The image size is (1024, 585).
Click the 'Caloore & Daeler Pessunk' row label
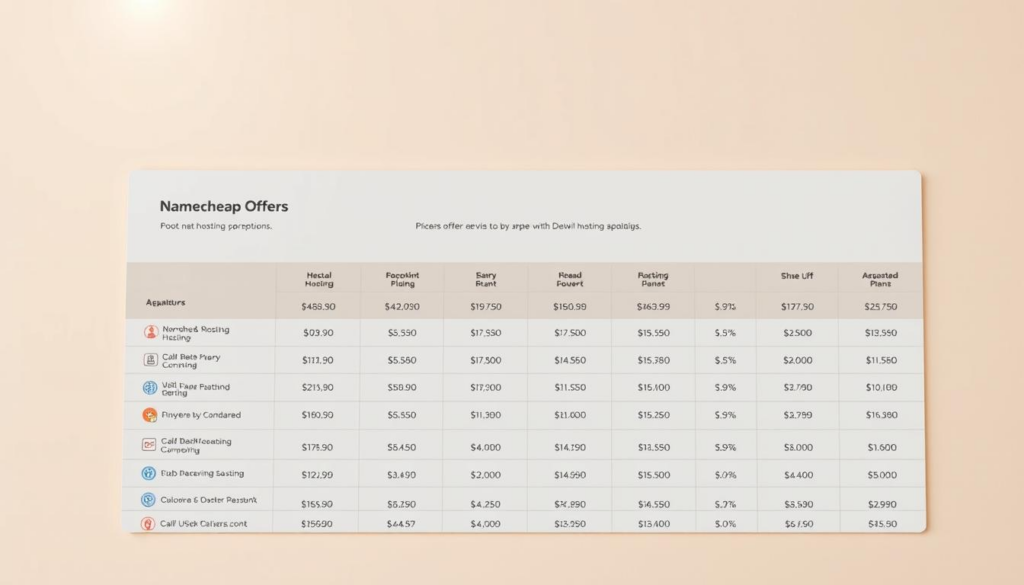pos(208,500)
